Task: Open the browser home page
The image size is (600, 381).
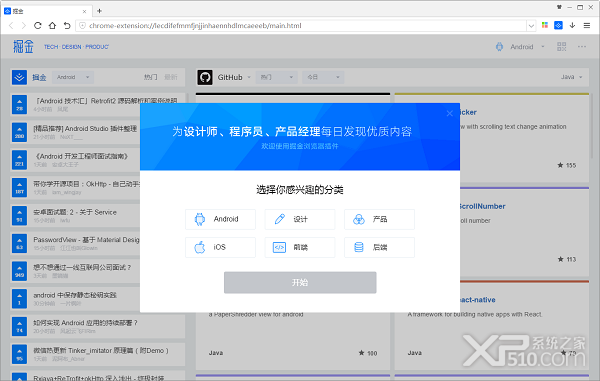Action: [52, 26]
